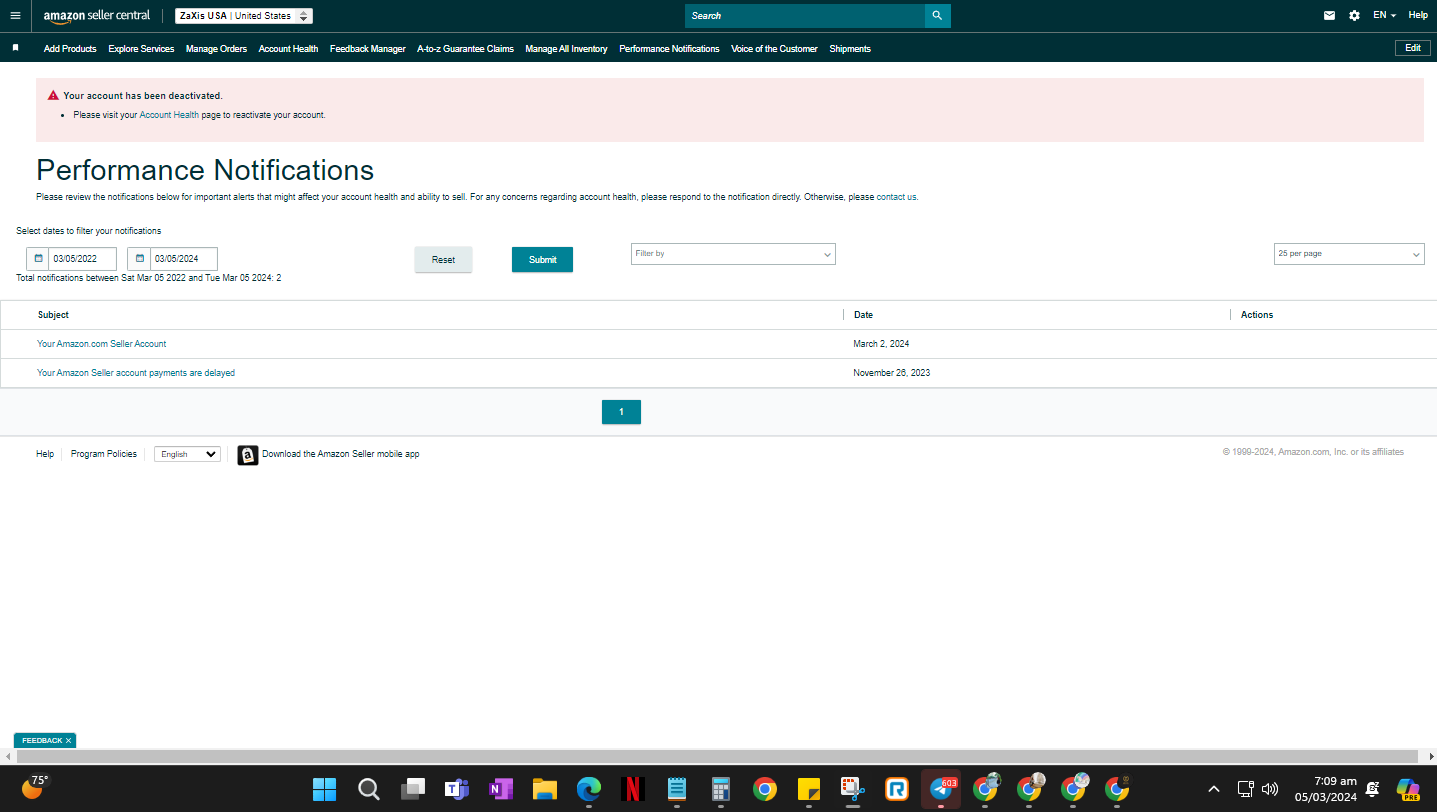
Task: Click into the top Search field
Action: pos(805,16)
